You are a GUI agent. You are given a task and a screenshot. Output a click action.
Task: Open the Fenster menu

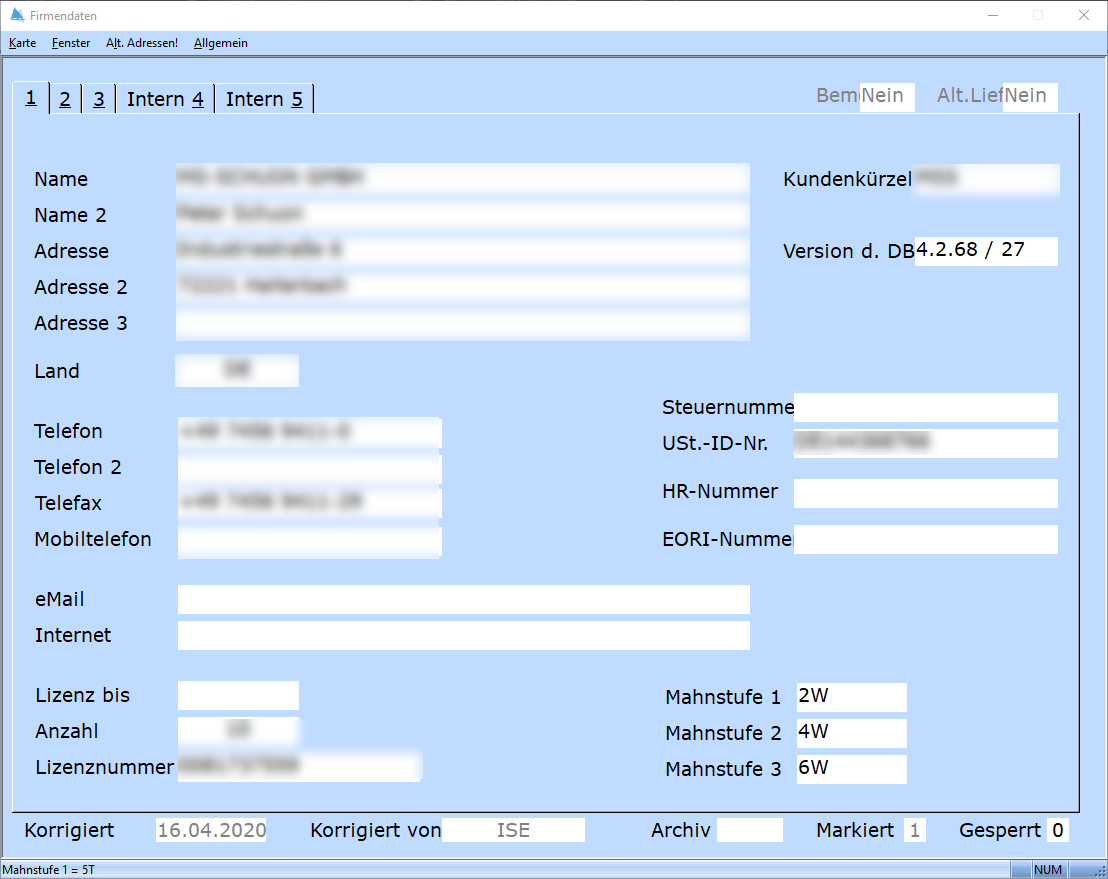pos(71,43)
